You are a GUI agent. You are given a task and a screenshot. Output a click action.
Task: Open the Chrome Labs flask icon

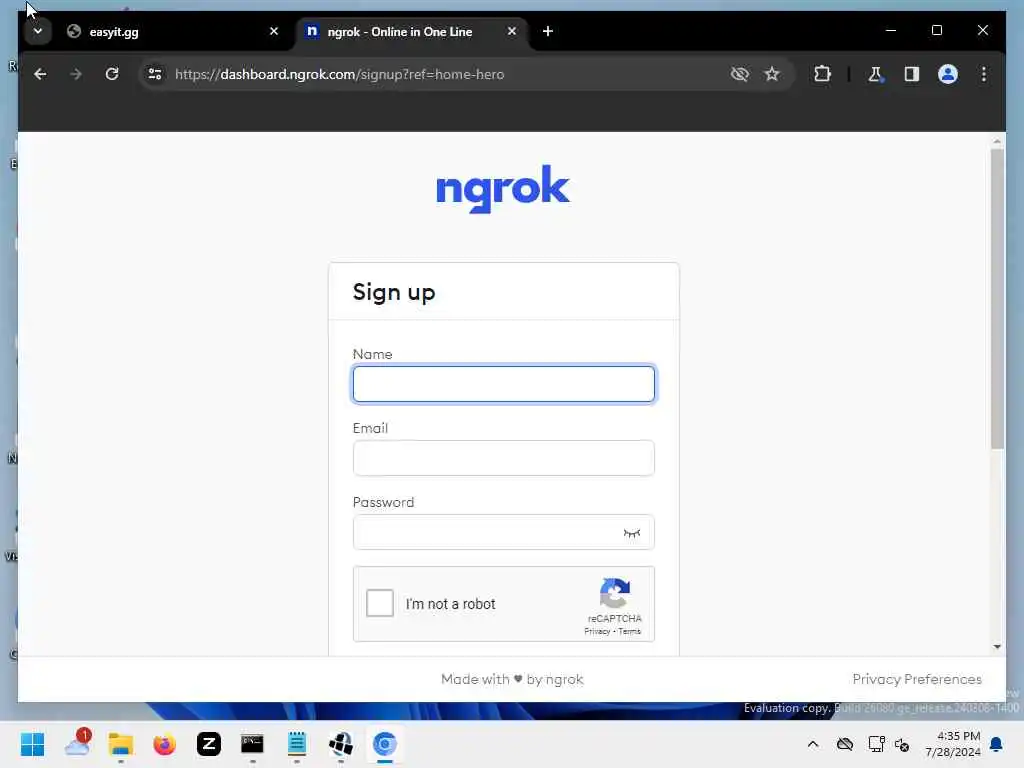pyautogui.click(x=875, y=74)
